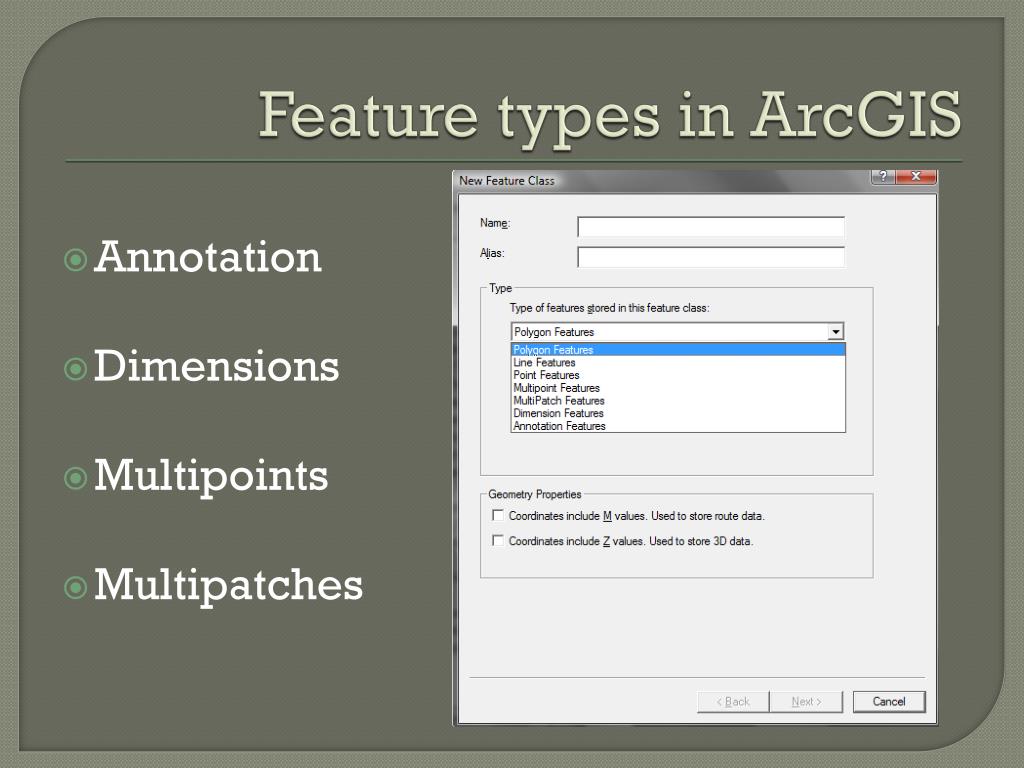Open the feature type dropdown arrow

[x=835, y=332]
